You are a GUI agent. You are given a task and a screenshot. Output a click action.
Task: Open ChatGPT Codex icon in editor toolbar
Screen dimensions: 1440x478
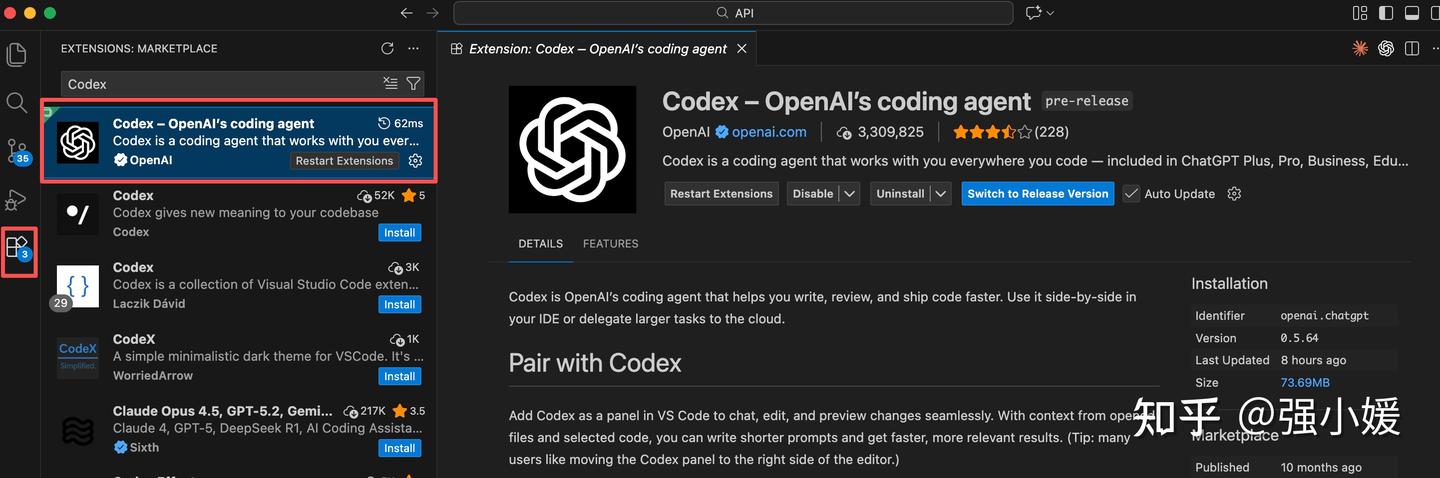pyautogui.click(x=1386, y=48)
